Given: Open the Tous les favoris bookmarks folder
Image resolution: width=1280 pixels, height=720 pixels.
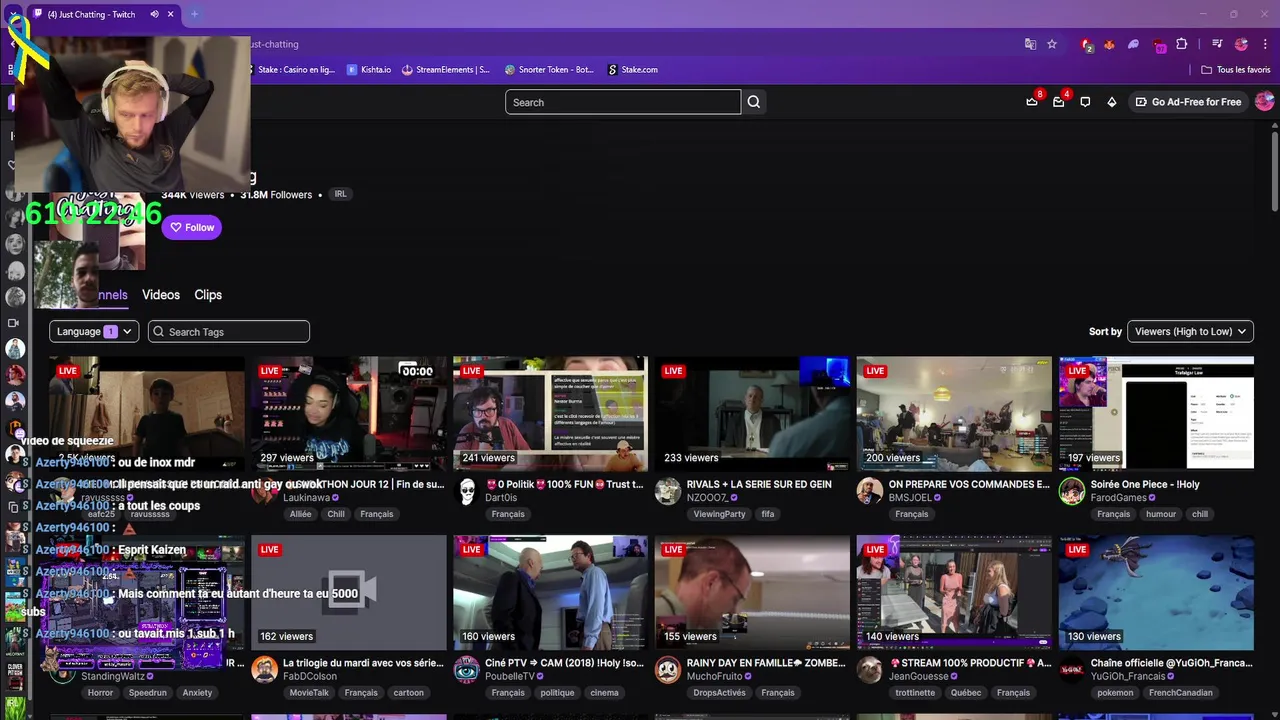Looking at the screenshot, I should tap(1236, 70).
